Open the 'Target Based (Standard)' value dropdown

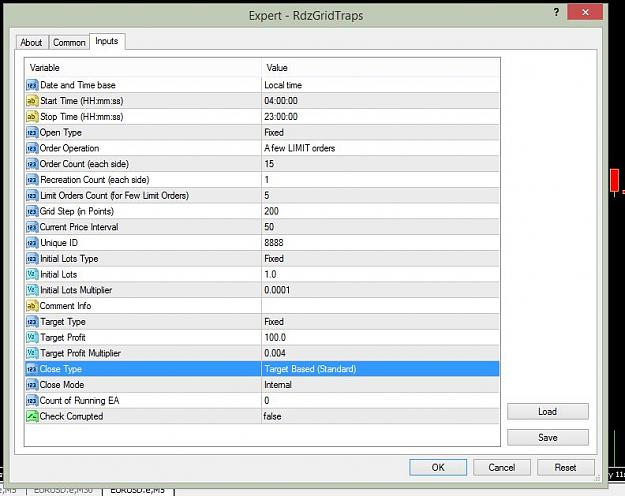380,369
